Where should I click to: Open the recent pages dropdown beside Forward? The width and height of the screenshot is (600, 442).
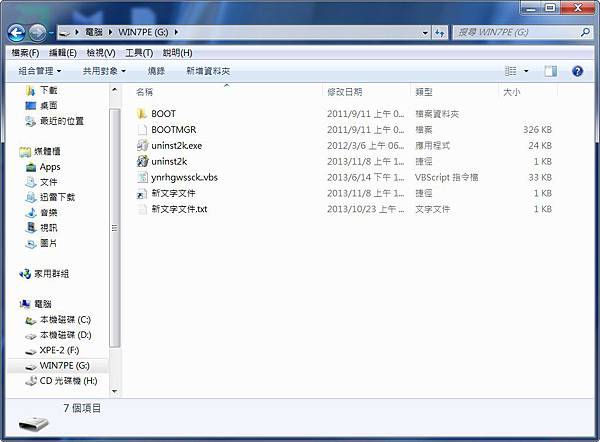point(51,33)
